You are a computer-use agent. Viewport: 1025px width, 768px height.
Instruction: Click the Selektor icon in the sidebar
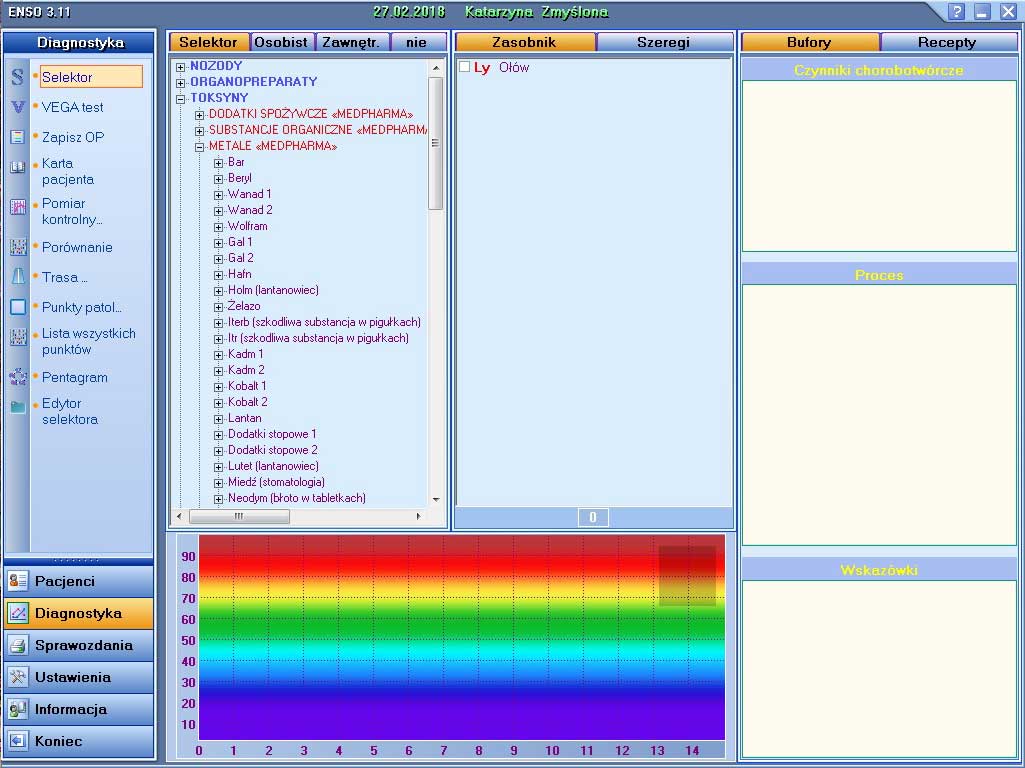pyautogui.click(x=18, y=77)
